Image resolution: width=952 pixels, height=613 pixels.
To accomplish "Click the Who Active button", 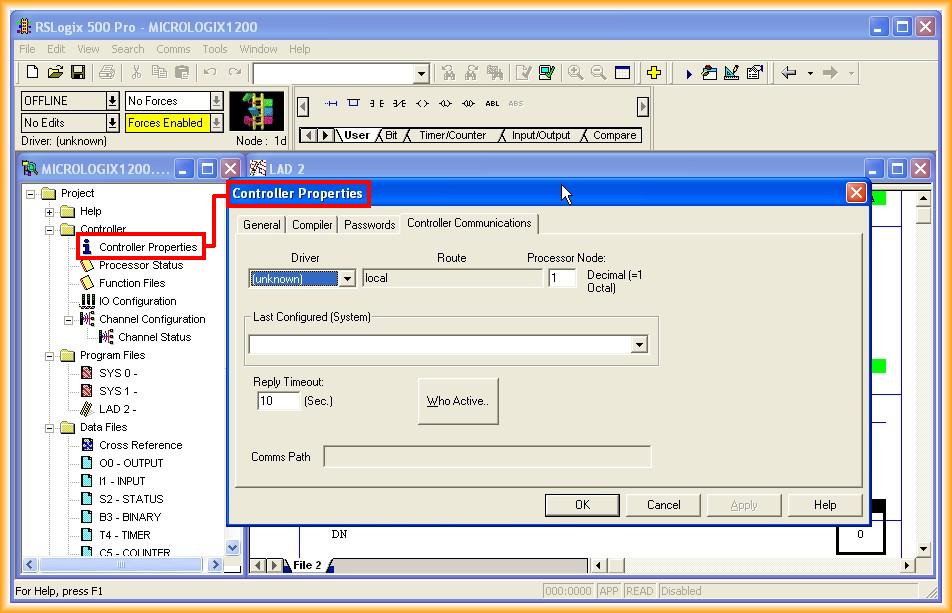I will [x=457, y=401].
